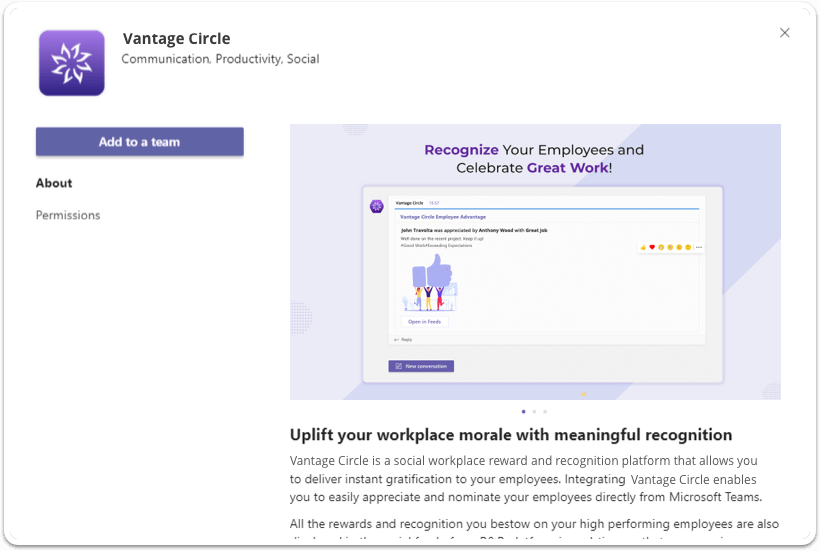Go to the third carousel slide dot
The width and height of the screenshot is (820, 551).
pyautogui.click(x=545, y=411)
